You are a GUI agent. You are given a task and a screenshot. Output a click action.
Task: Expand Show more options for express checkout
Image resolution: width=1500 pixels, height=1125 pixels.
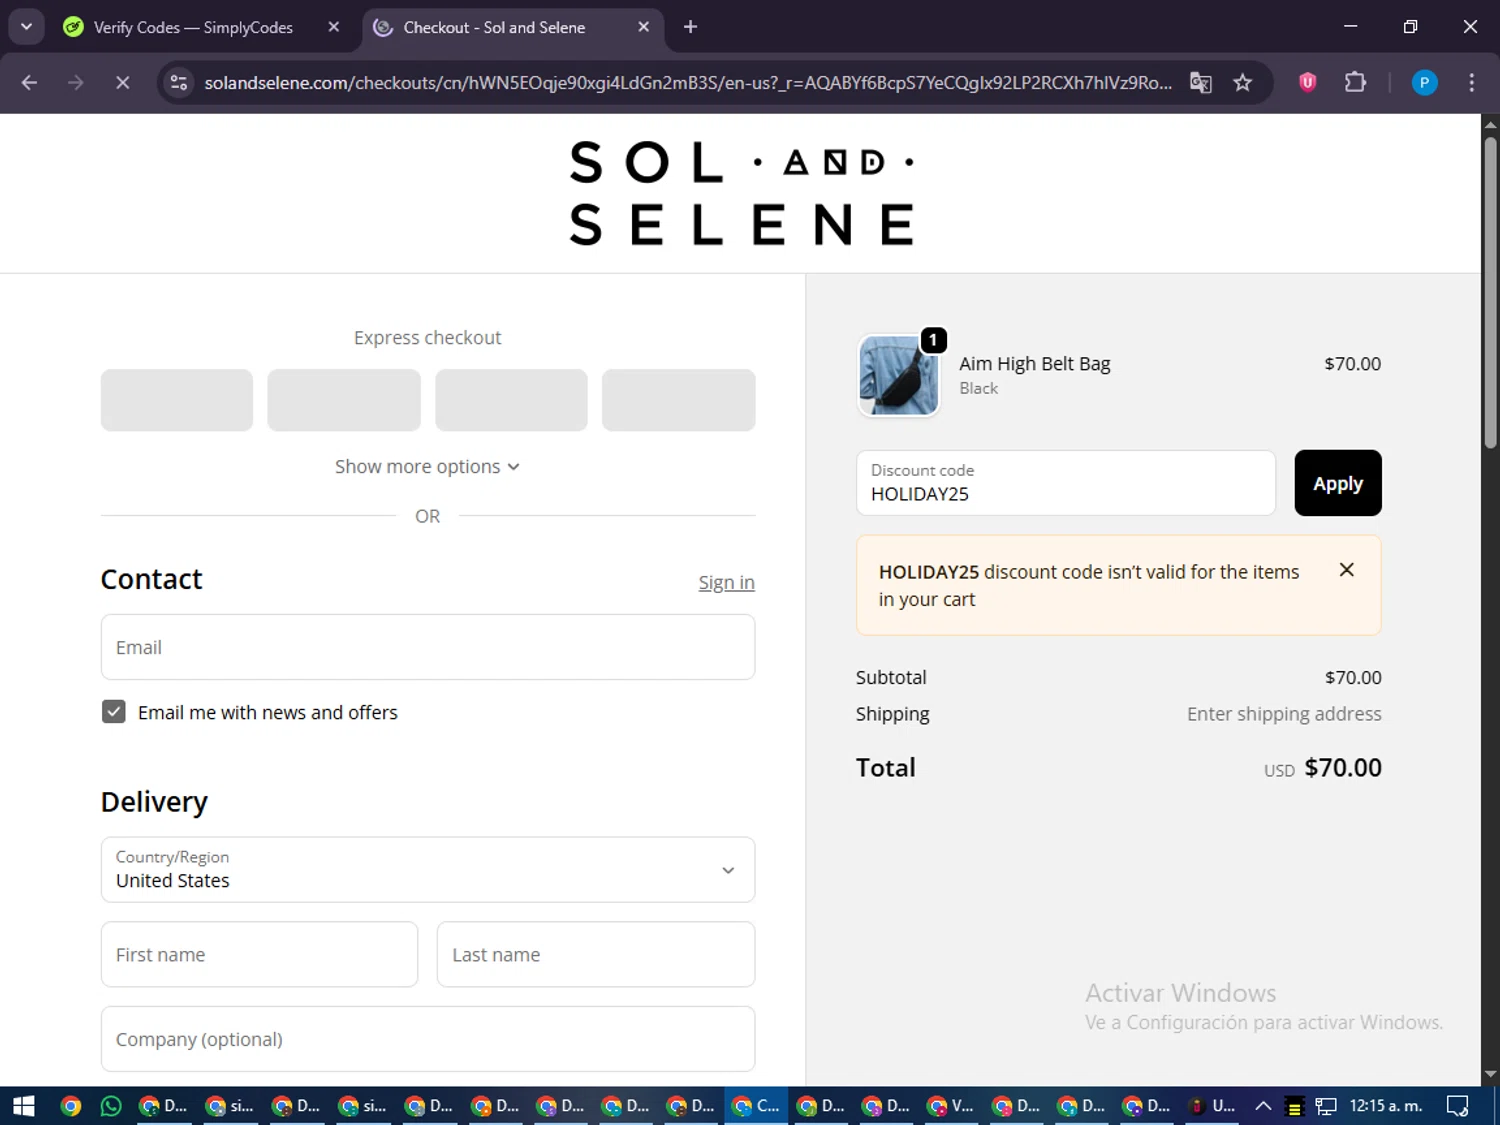click(x=427, y=467)
